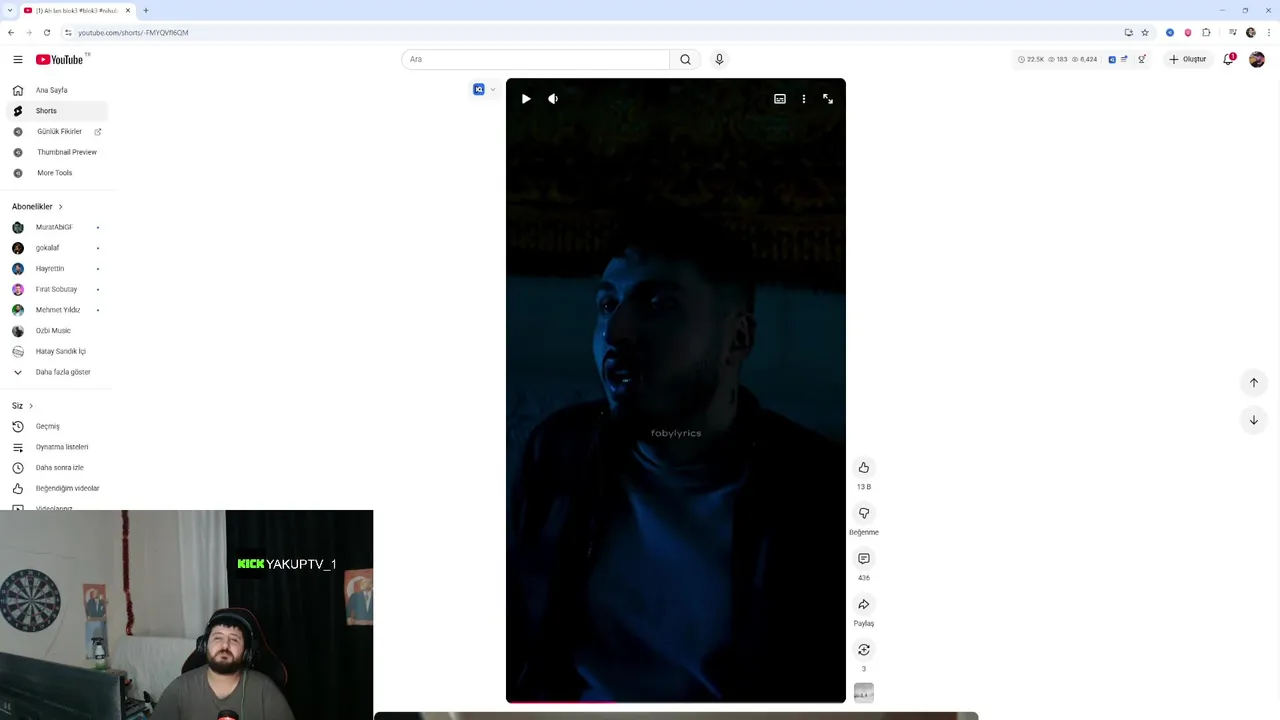Toggle captions on the Shorts player
Viewport: 1280px width, 720px height.
(x=780, y=99)
